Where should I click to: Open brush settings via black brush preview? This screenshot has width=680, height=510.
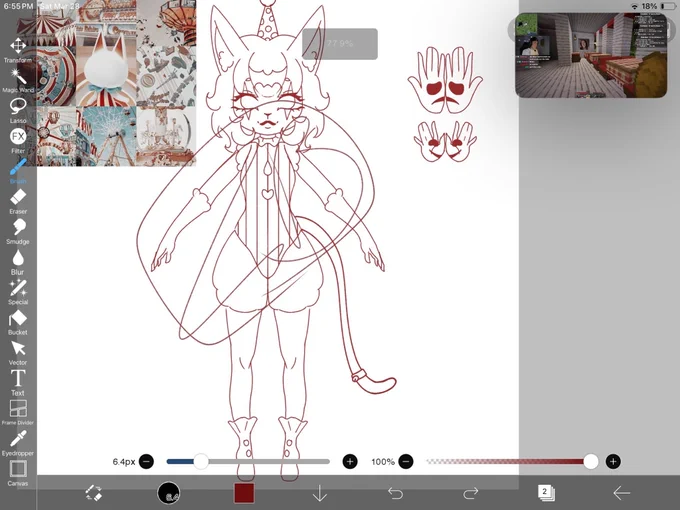169,493
